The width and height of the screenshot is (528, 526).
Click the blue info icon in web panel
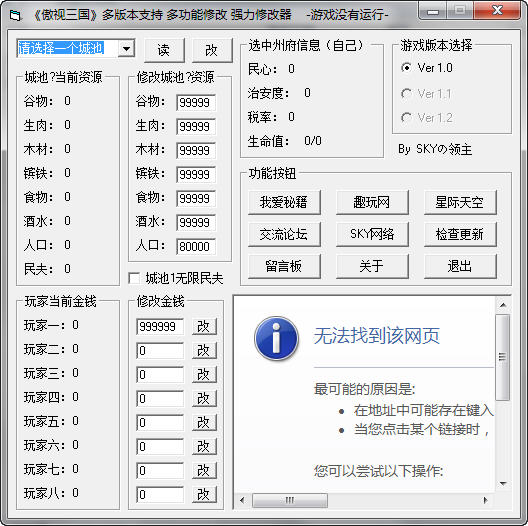[x=276, y=338]
